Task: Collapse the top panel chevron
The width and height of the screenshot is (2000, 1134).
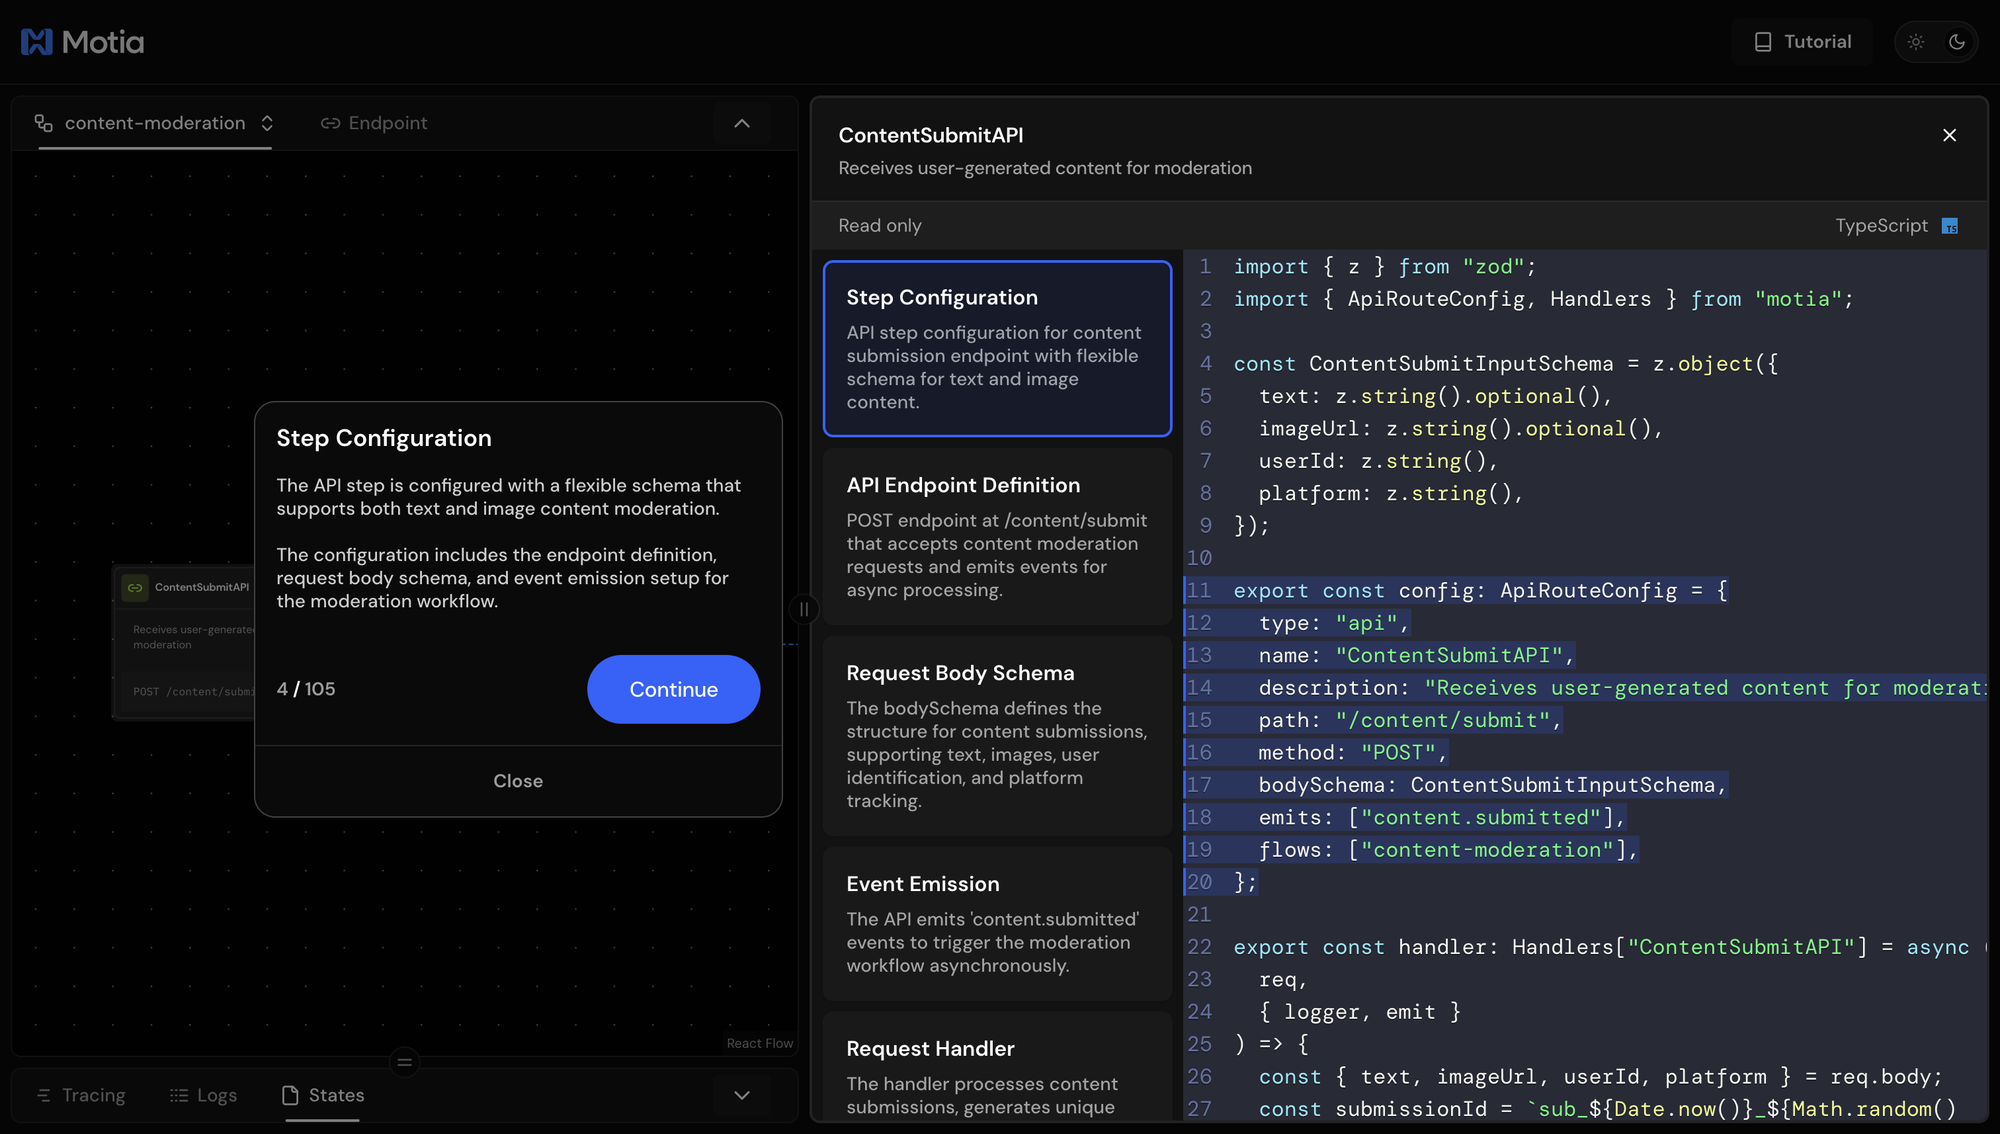Action: (x=742, y=123)
